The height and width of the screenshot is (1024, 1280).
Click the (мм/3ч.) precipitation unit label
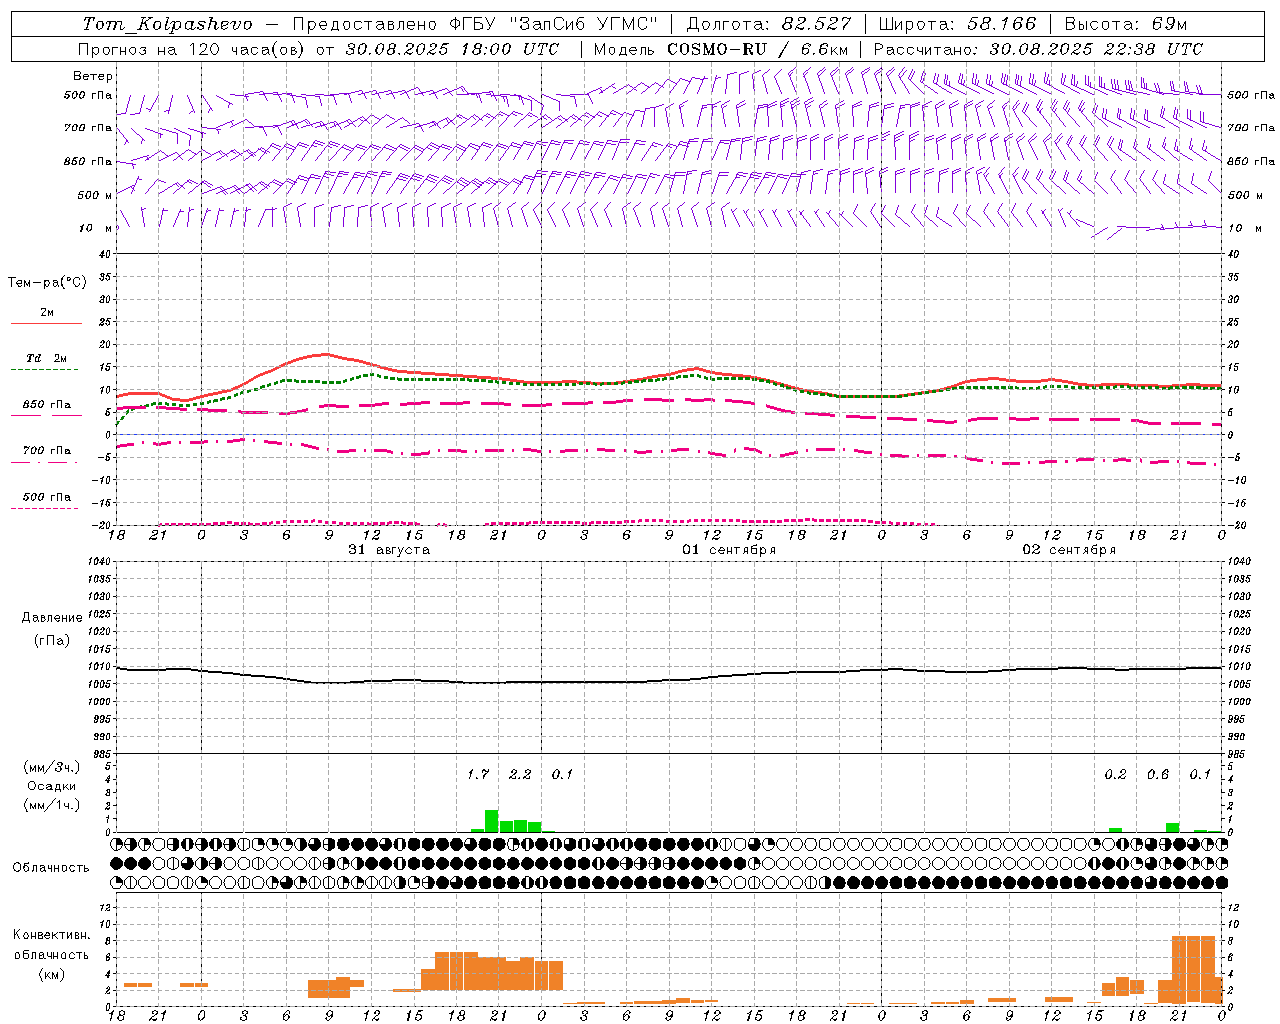point(52,767)
